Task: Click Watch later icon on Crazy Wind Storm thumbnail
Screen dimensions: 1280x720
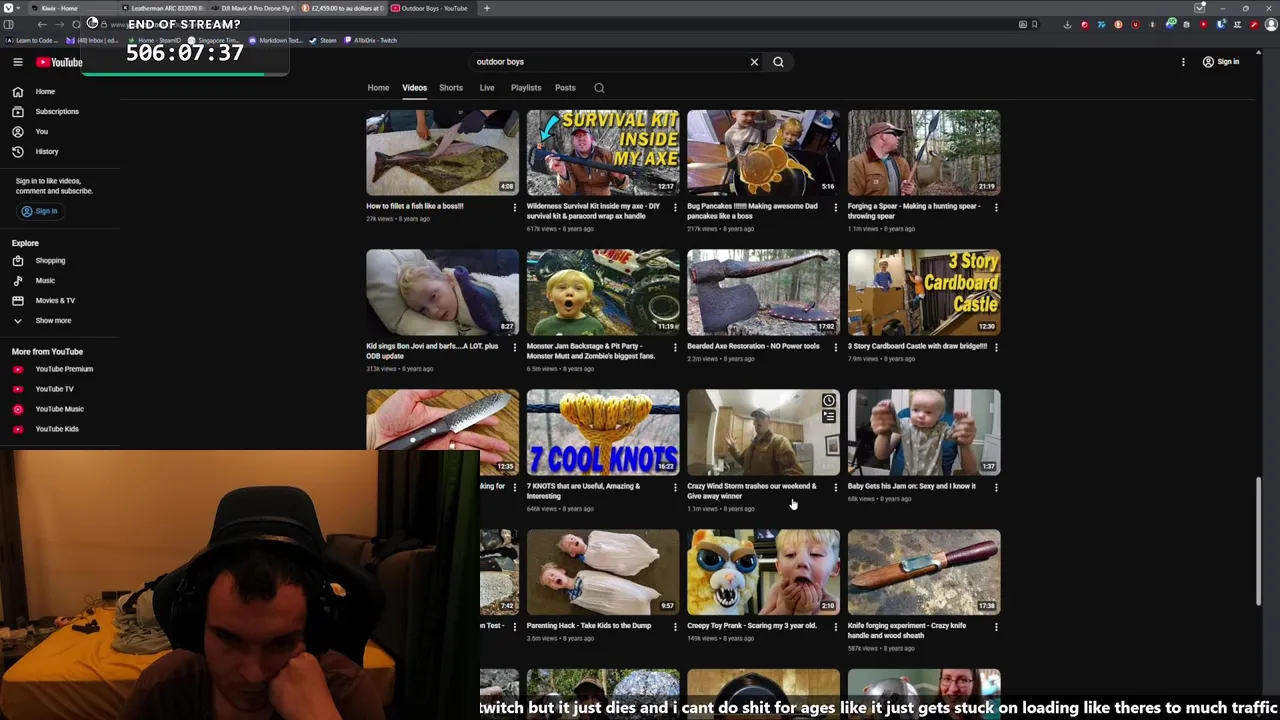Action: [x=829, y=401]
